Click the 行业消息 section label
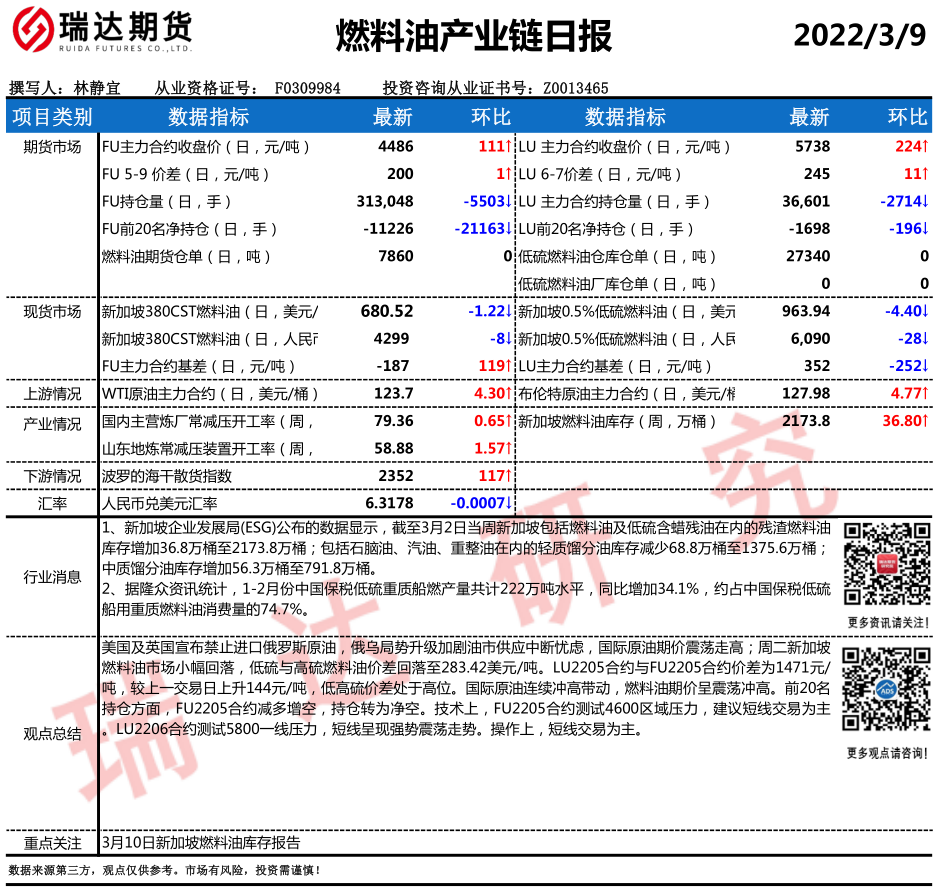This screenshot has width=937, height=891. pos(52,577)
